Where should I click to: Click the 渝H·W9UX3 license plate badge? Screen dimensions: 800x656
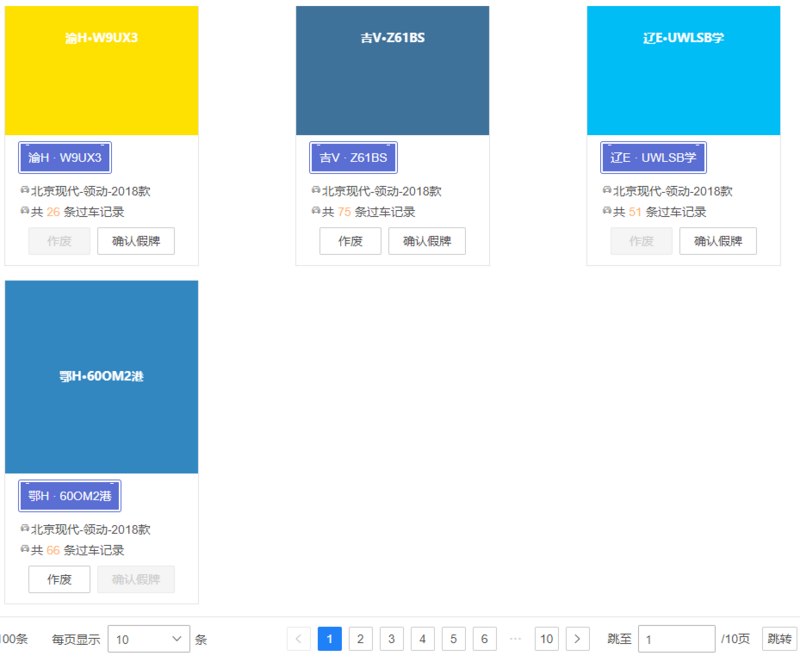(x=65, y=158)
